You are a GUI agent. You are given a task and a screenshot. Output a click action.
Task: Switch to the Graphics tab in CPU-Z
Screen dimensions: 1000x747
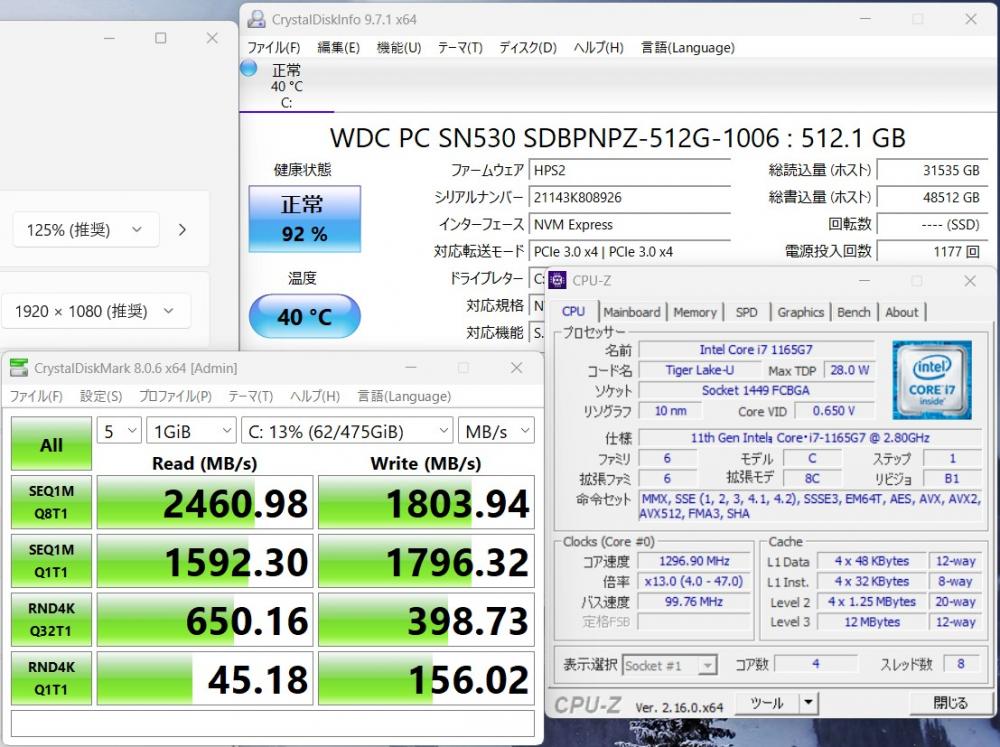800,312
